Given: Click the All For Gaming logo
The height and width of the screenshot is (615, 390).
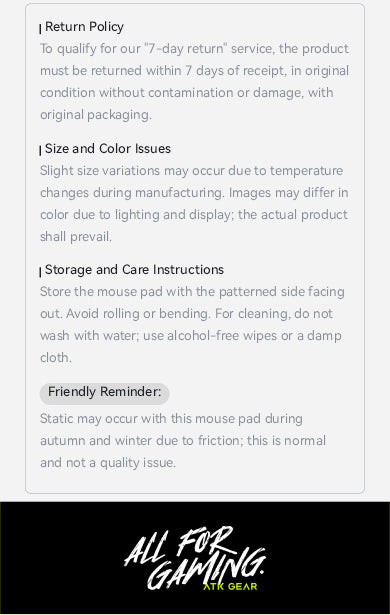Looking at the screenshot, I should coord(195,558).
